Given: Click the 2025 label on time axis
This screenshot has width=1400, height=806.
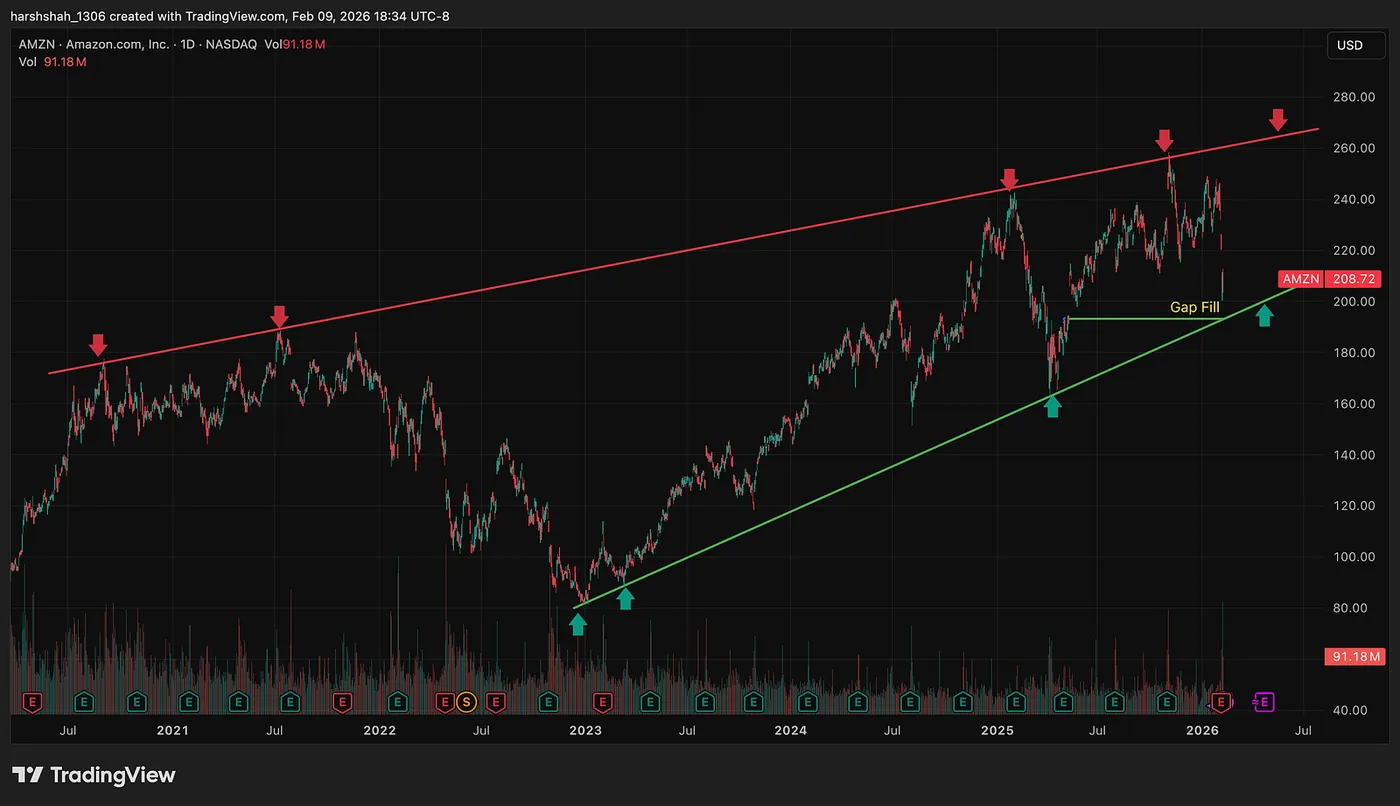Looking at the screenshot, I should tap(997, 730).
